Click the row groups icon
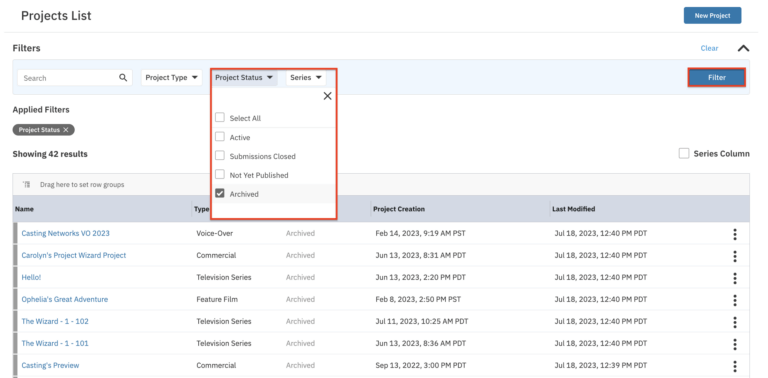This screenshot has height=378, width=768. click(x=27, y=185)
